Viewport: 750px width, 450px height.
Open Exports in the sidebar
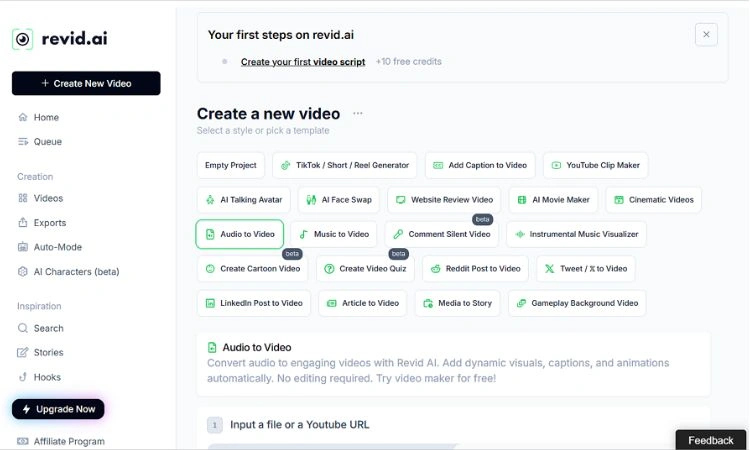coord(42,223)
